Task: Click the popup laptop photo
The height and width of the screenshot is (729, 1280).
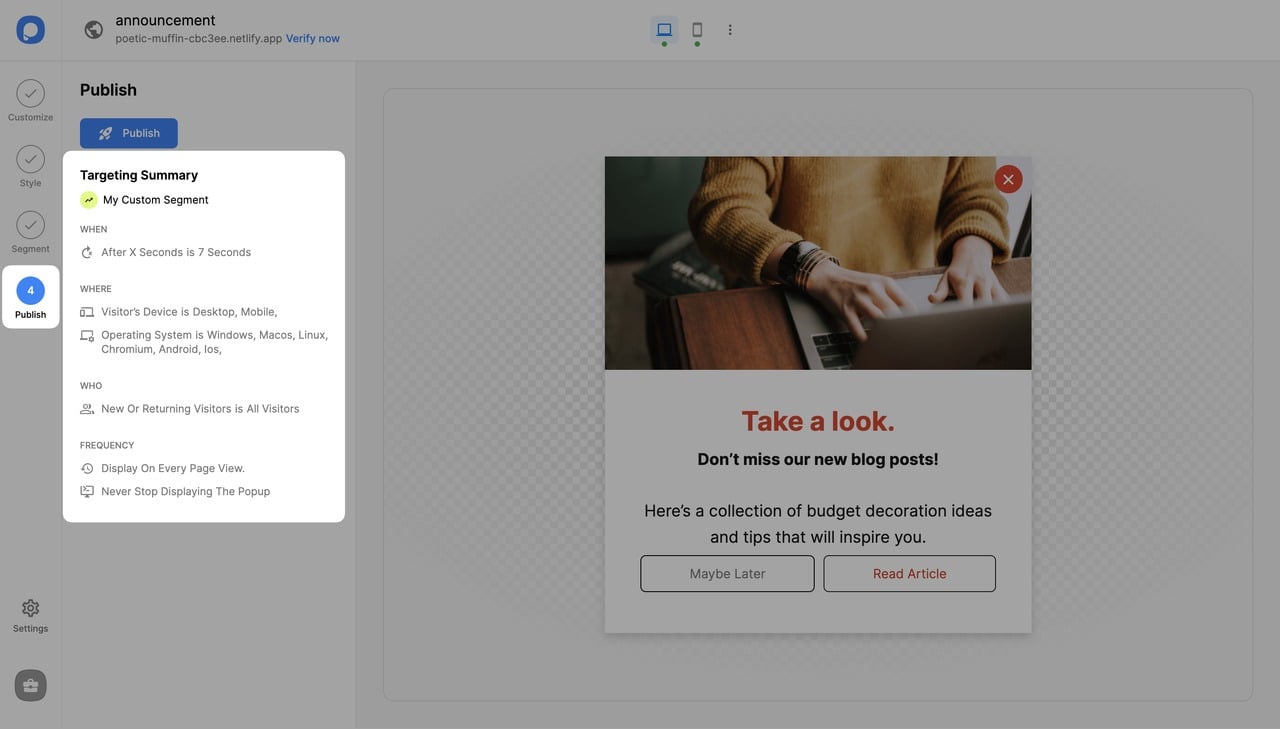Action: (818, 263)
